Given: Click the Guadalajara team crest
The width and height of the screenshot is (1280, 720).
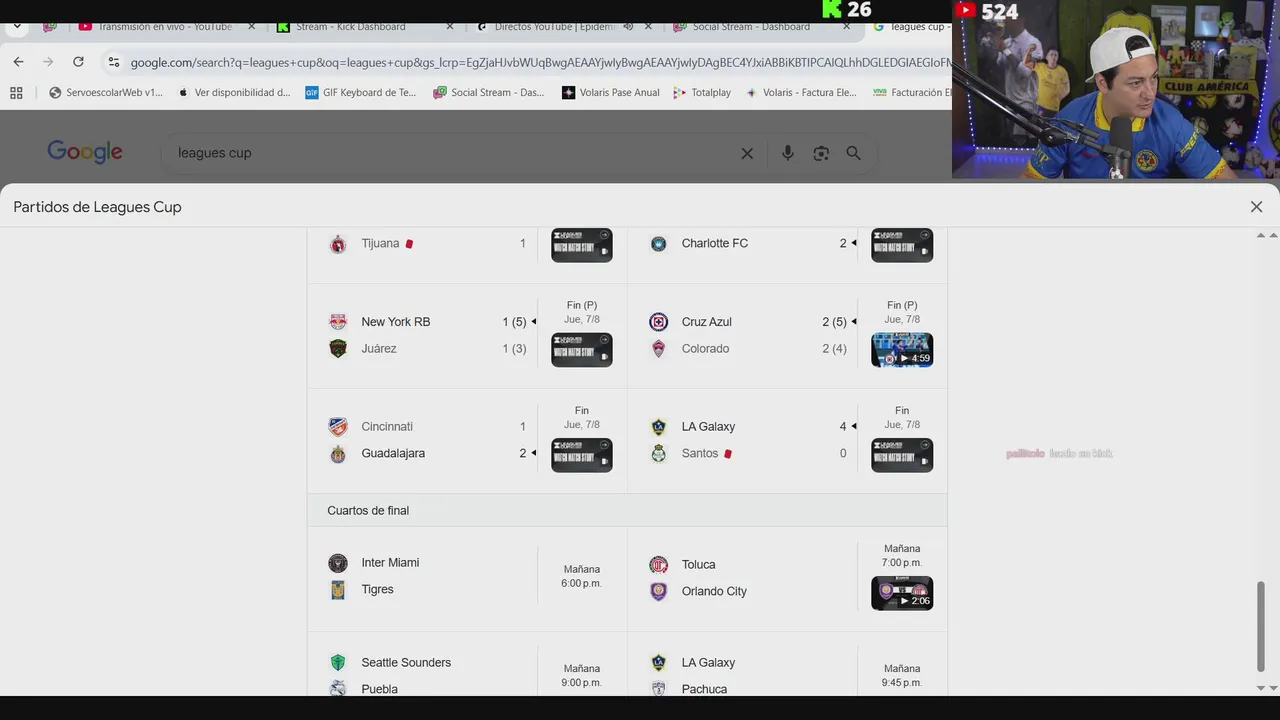Looking at the screenshot, I should (x=338, y=454).
